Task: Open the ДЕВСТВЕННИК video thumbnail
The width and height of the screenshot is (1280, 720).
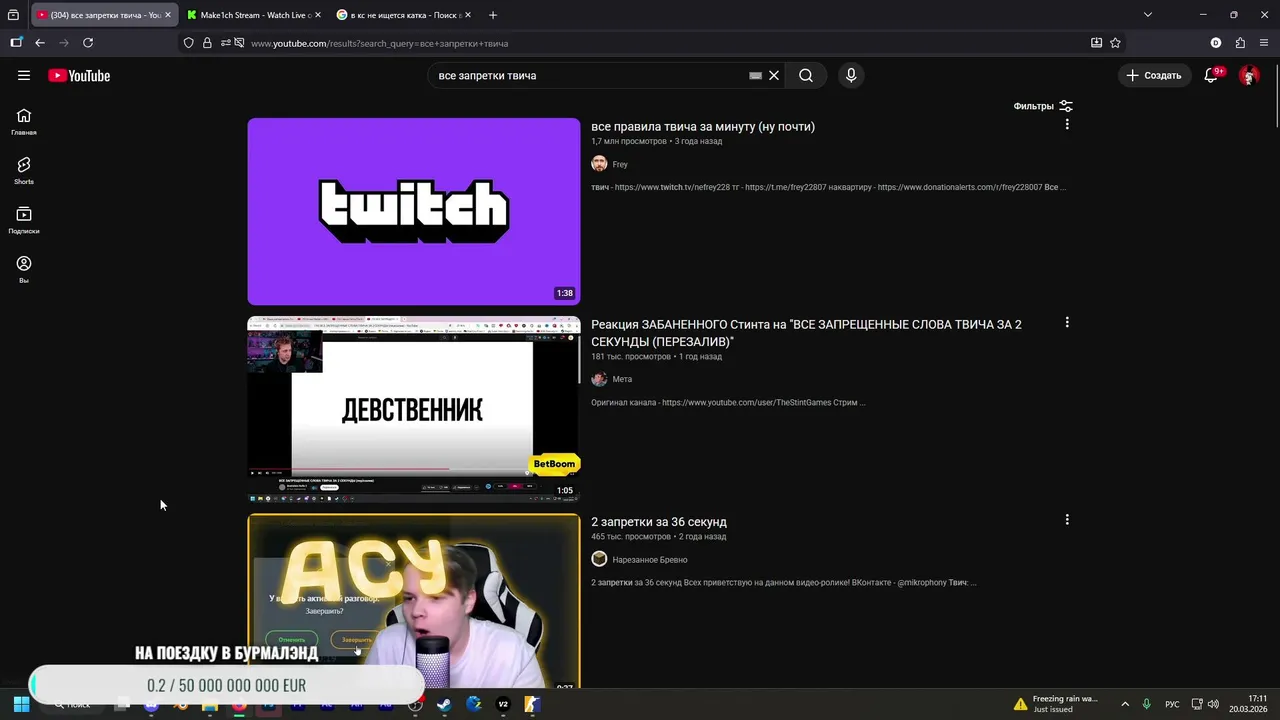Action: pos(414,409)
